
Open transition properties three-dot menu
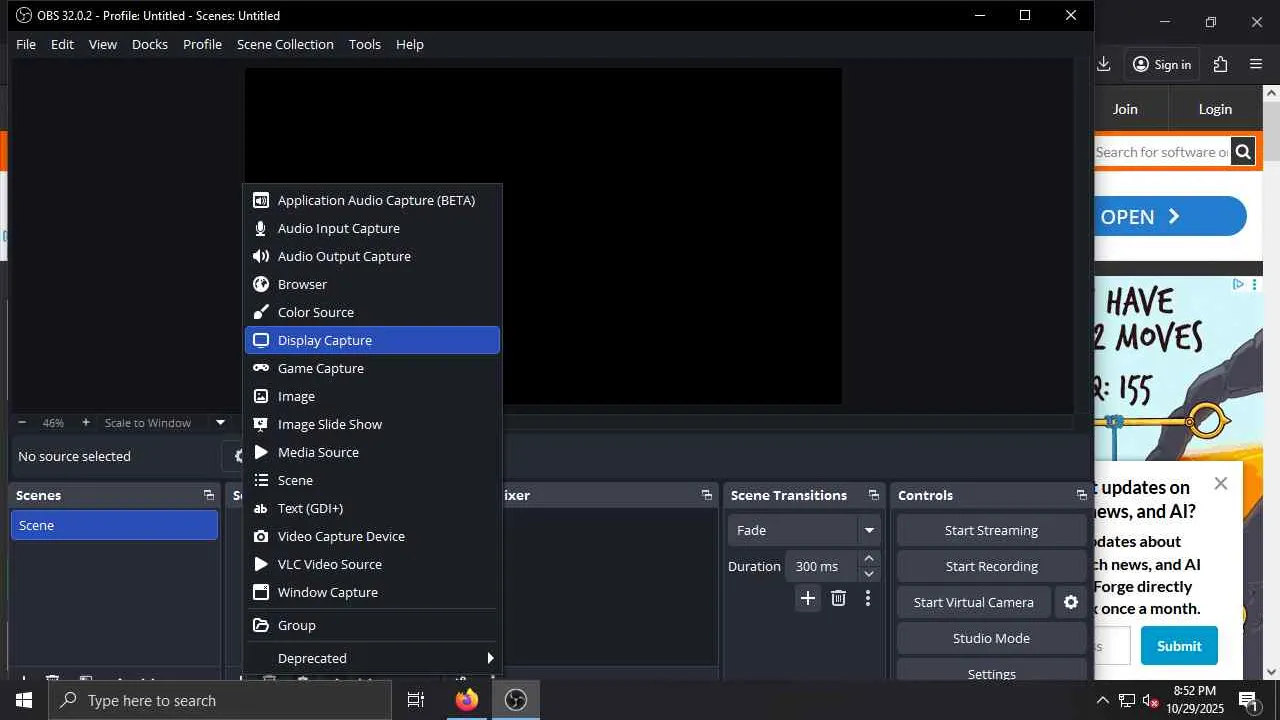pyautogui.click(x=868, y=598)
